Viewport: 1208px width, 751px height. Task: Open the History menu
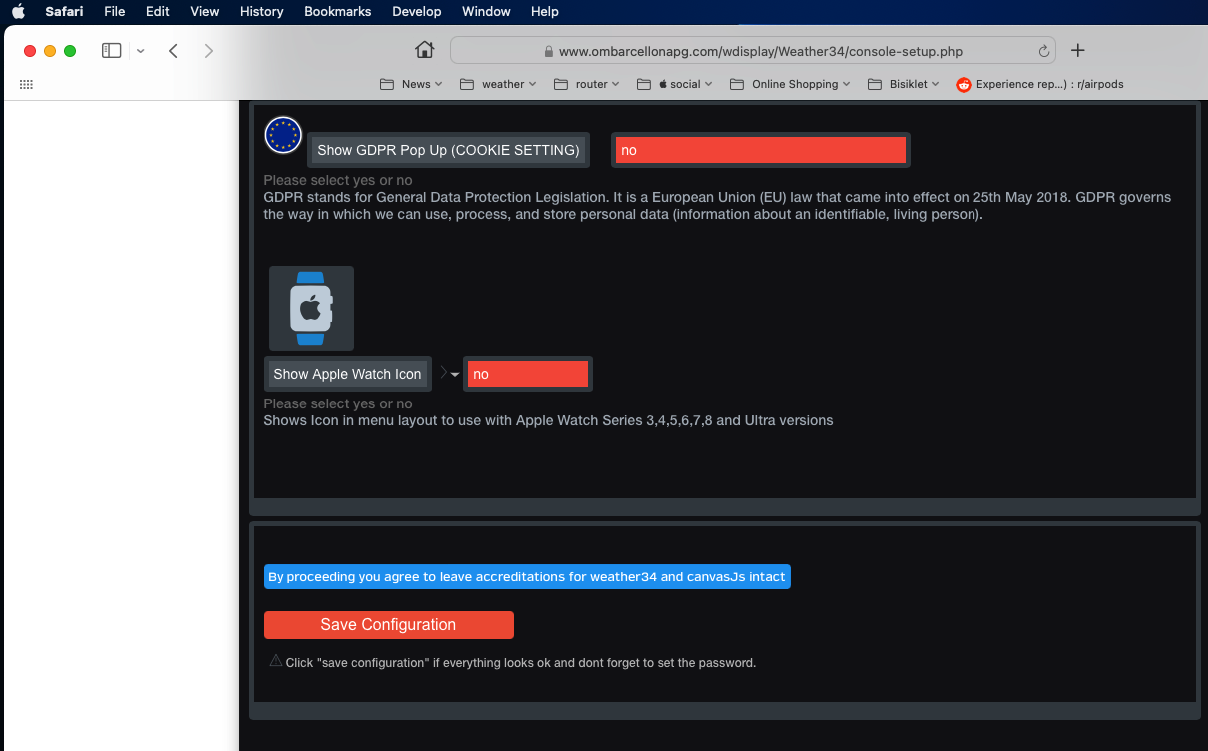pyautogui.click(x=261, y=12)
